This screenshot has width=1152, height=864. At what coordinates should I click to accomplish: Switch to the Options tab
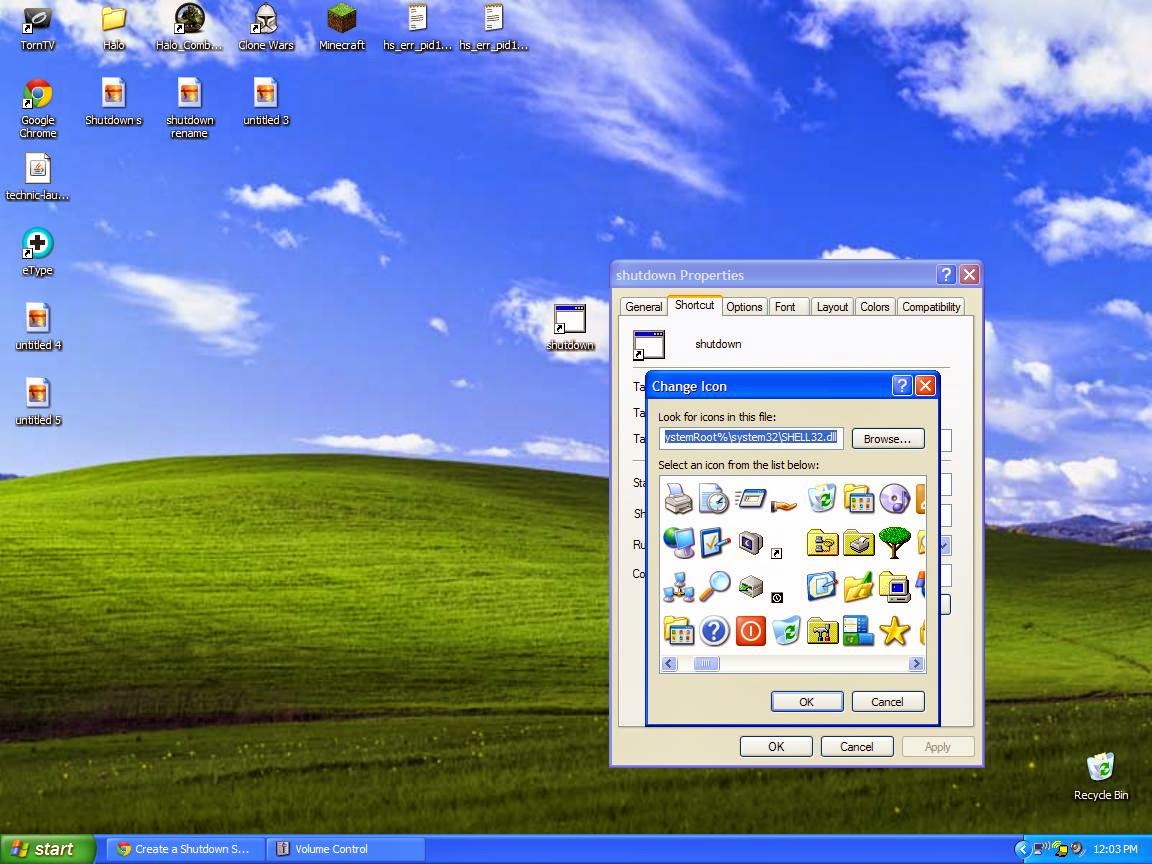pyautogui.click(x=744, y=307)
